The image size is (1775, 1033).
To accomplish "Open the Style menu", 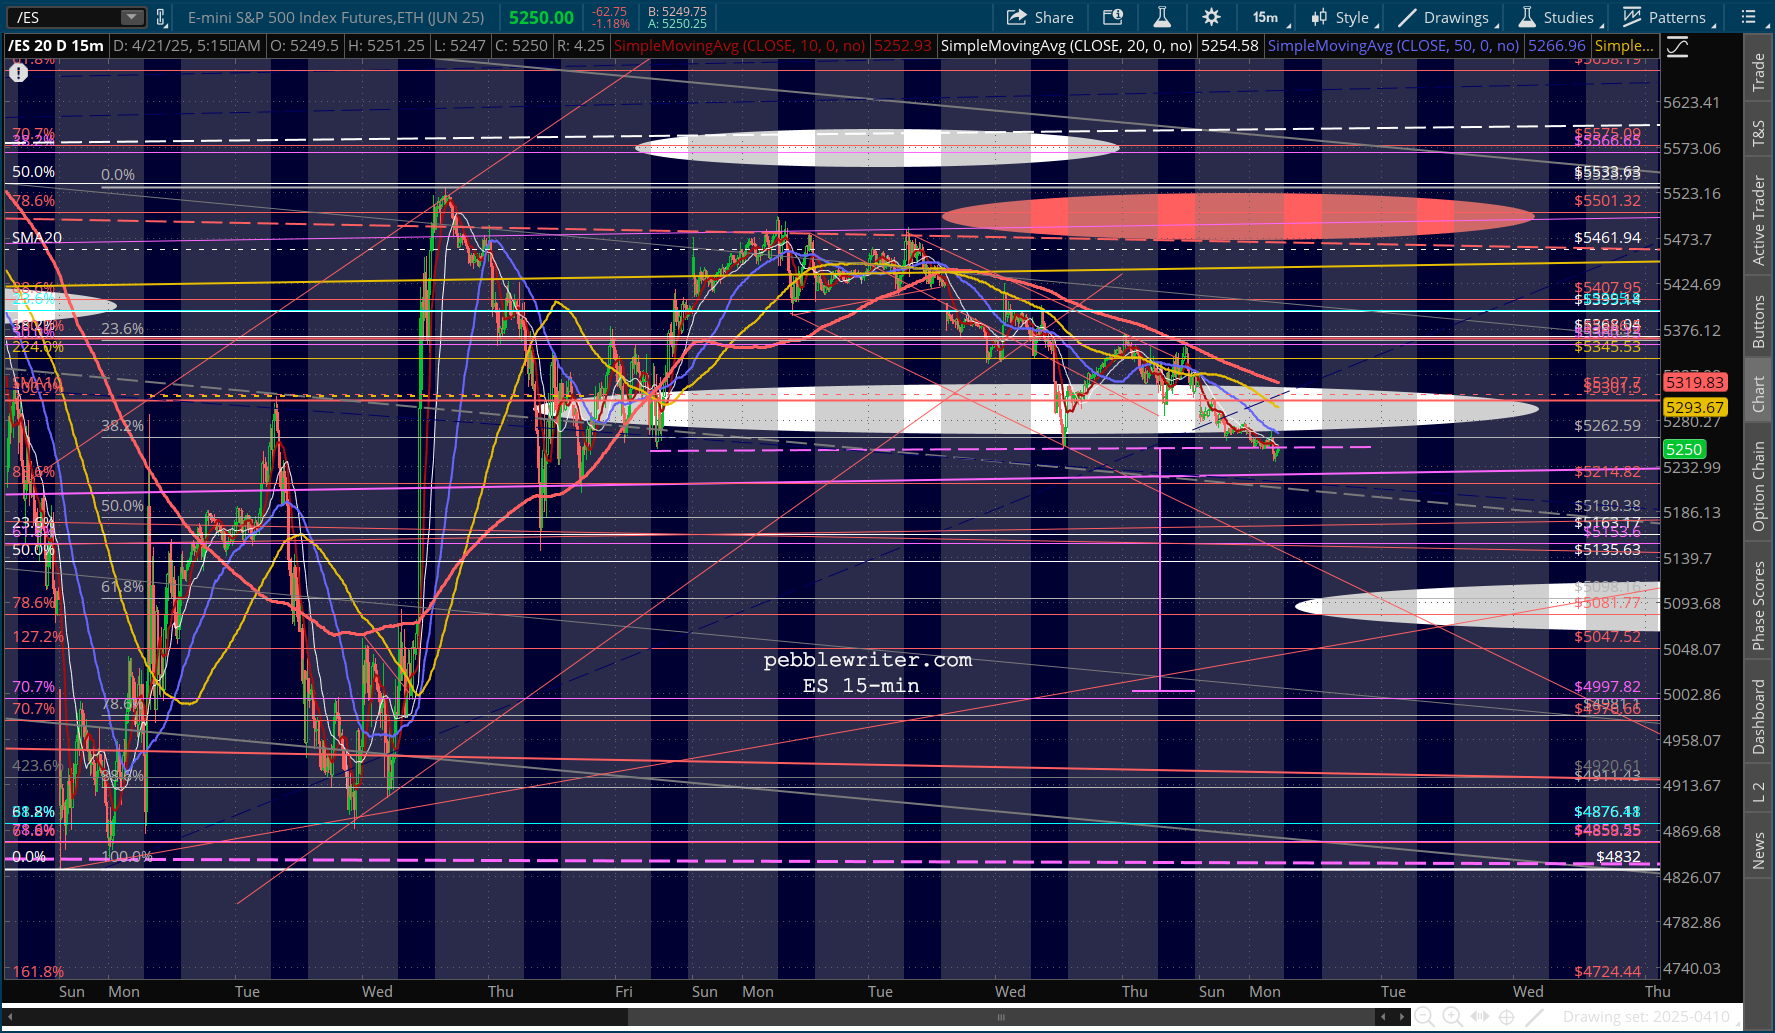I will click(x=1344, y=17).
